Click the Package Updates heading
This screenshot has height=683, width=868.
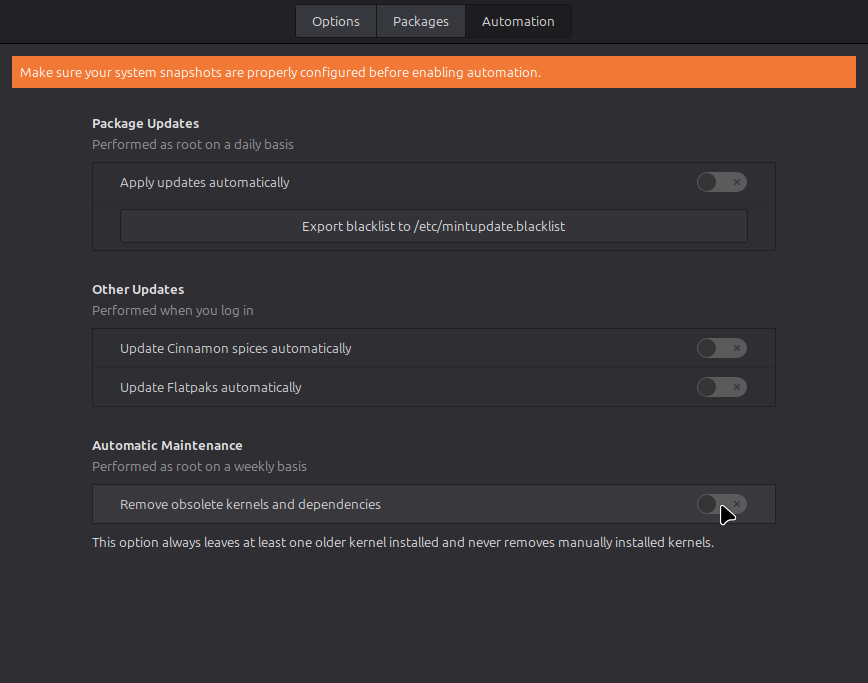[146, 123]
